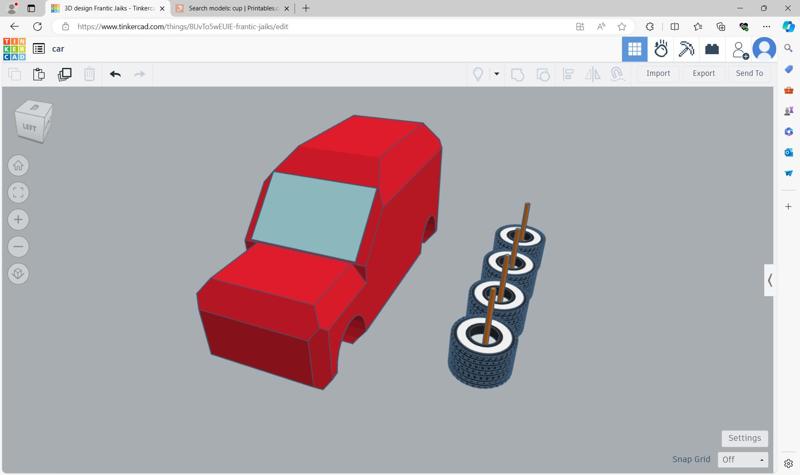Undo the last action
Image resolution: width=800 pixels, height=475 pixels.
tap(115, 74)
